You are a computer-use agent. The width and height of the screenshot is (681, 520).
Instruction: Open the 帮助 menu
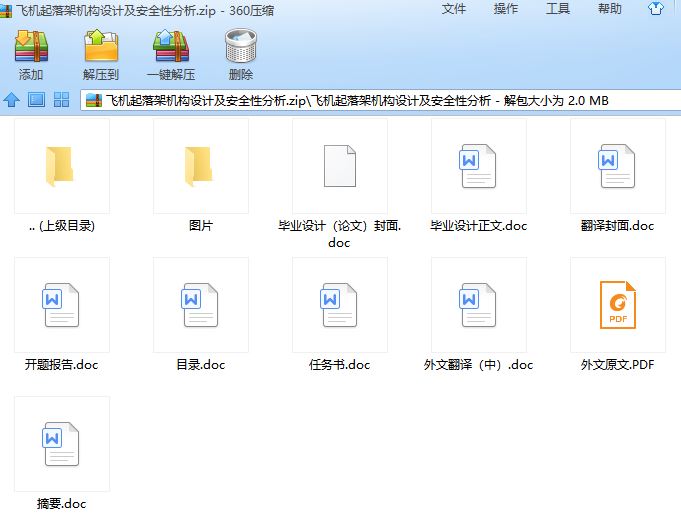tap(610, 9)
